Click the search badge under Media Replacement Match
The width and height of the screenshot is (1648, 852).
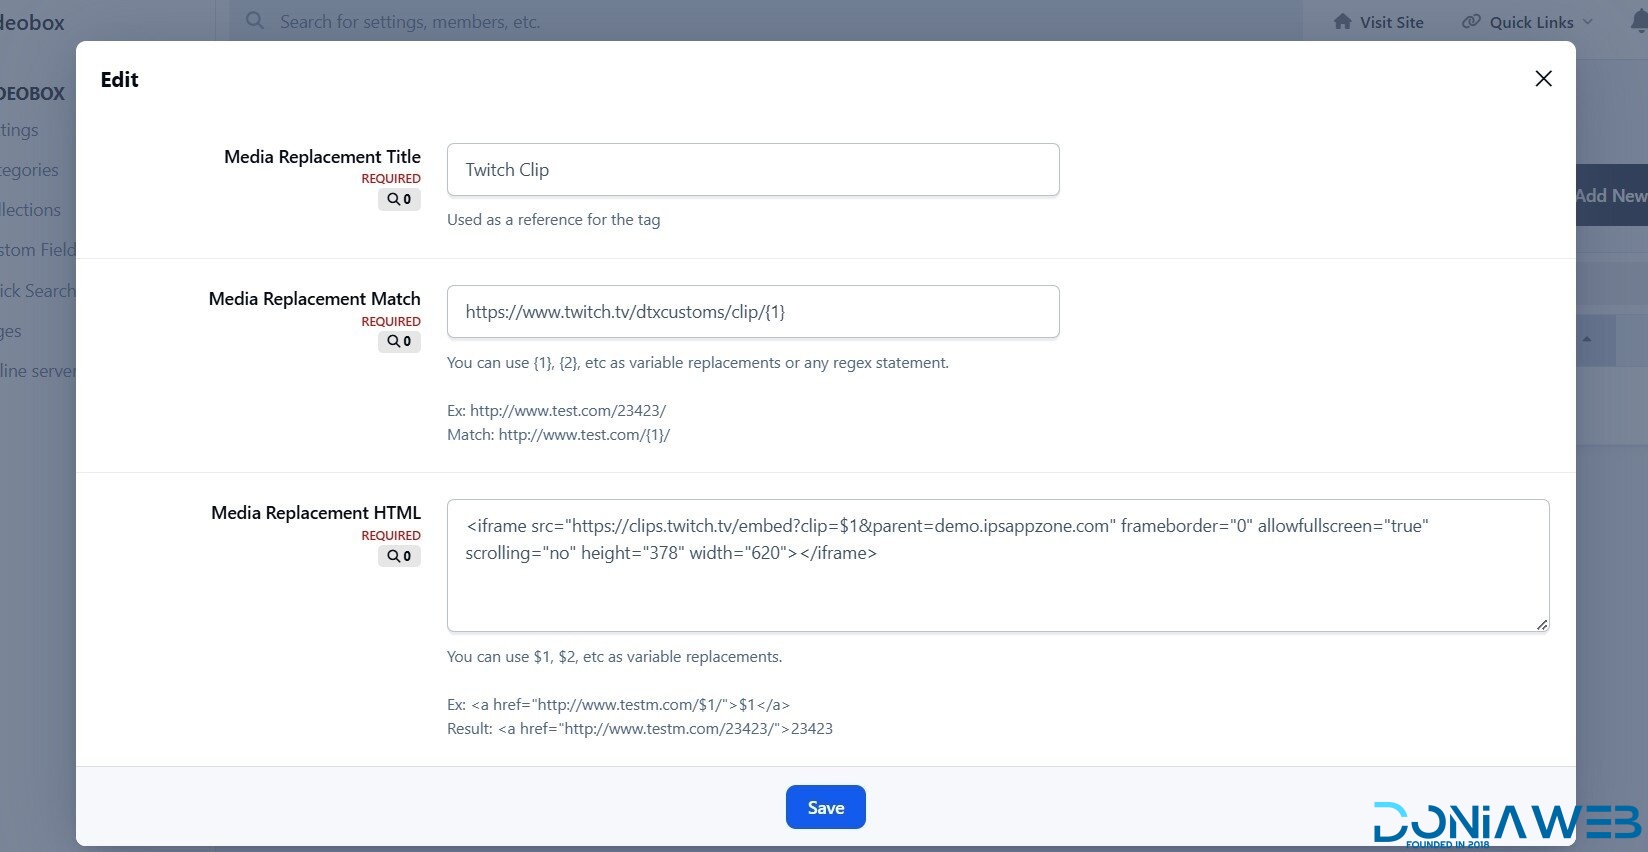399,341
